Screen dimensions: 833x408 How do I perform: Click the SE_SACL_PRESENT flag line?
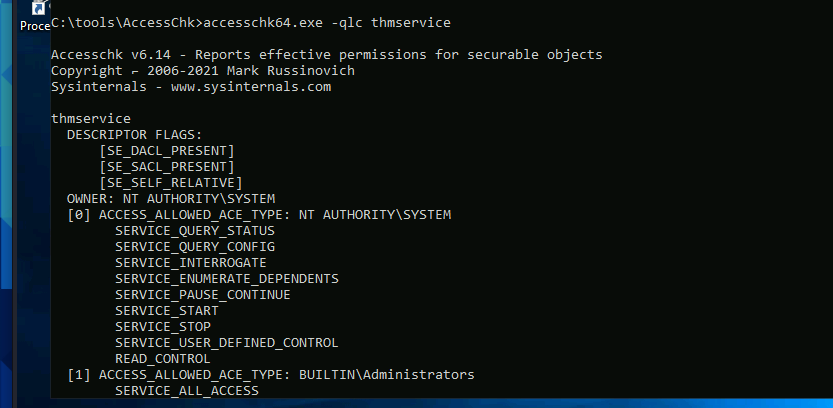tap(167, 167)
